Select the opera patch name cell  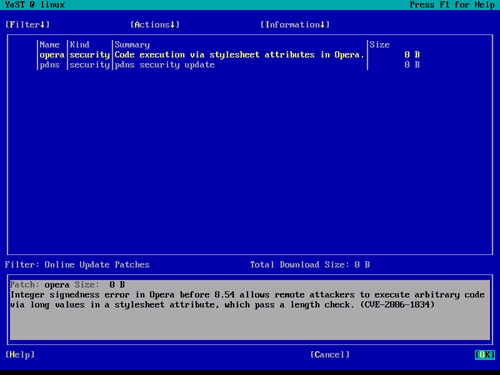pyautogui.click(x=52, y=55)
